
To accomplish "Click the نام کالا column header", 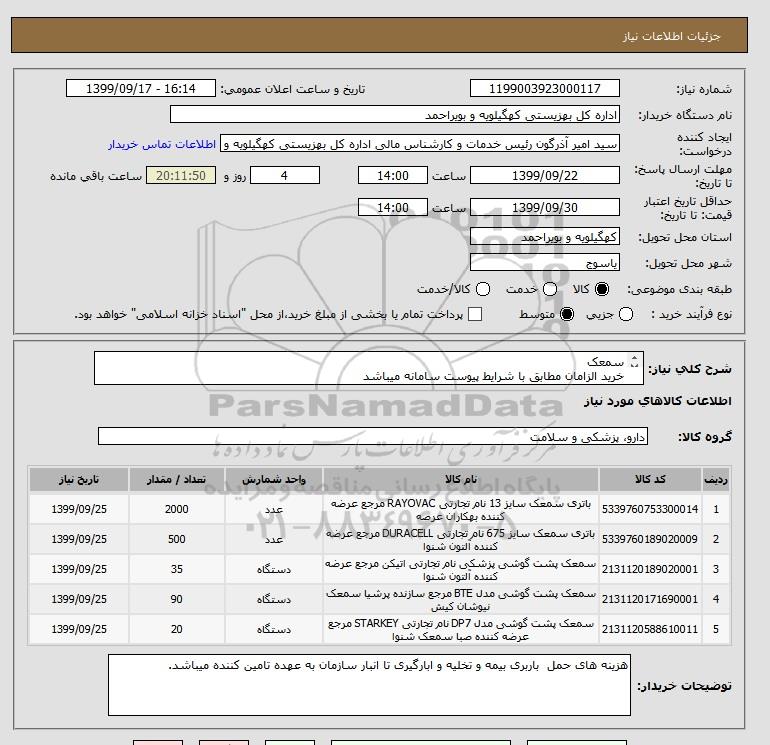I will tap(461, 479).
